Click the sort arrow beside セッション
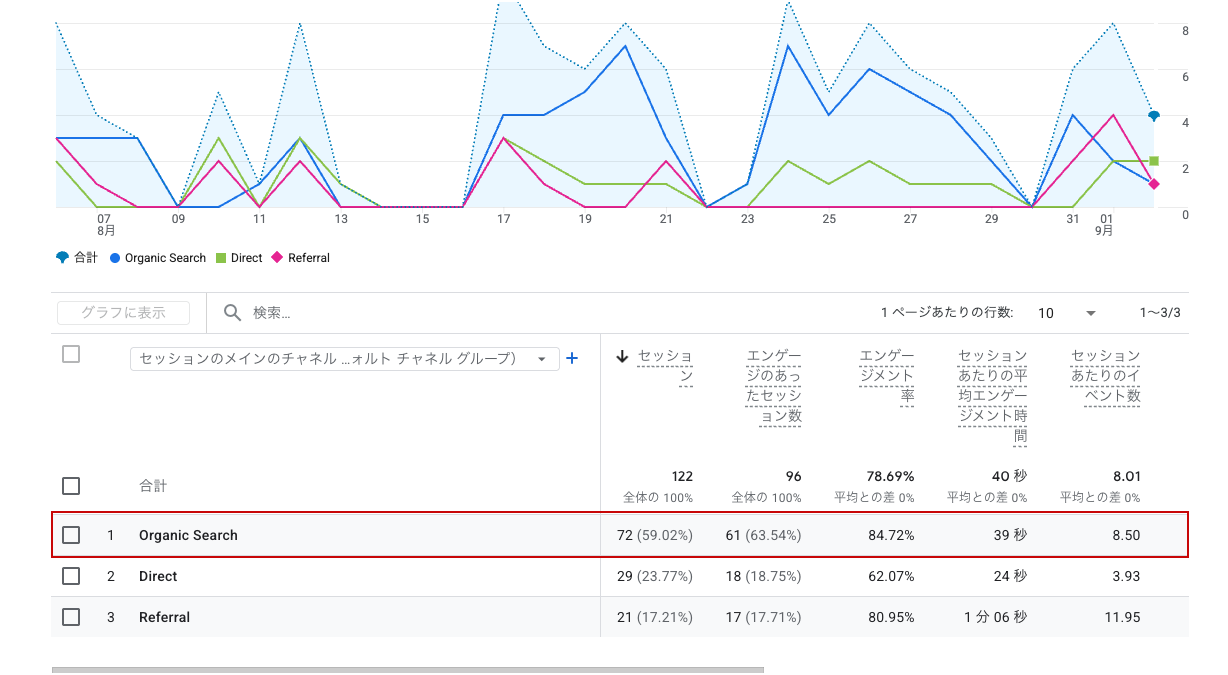 click(622, 356)
